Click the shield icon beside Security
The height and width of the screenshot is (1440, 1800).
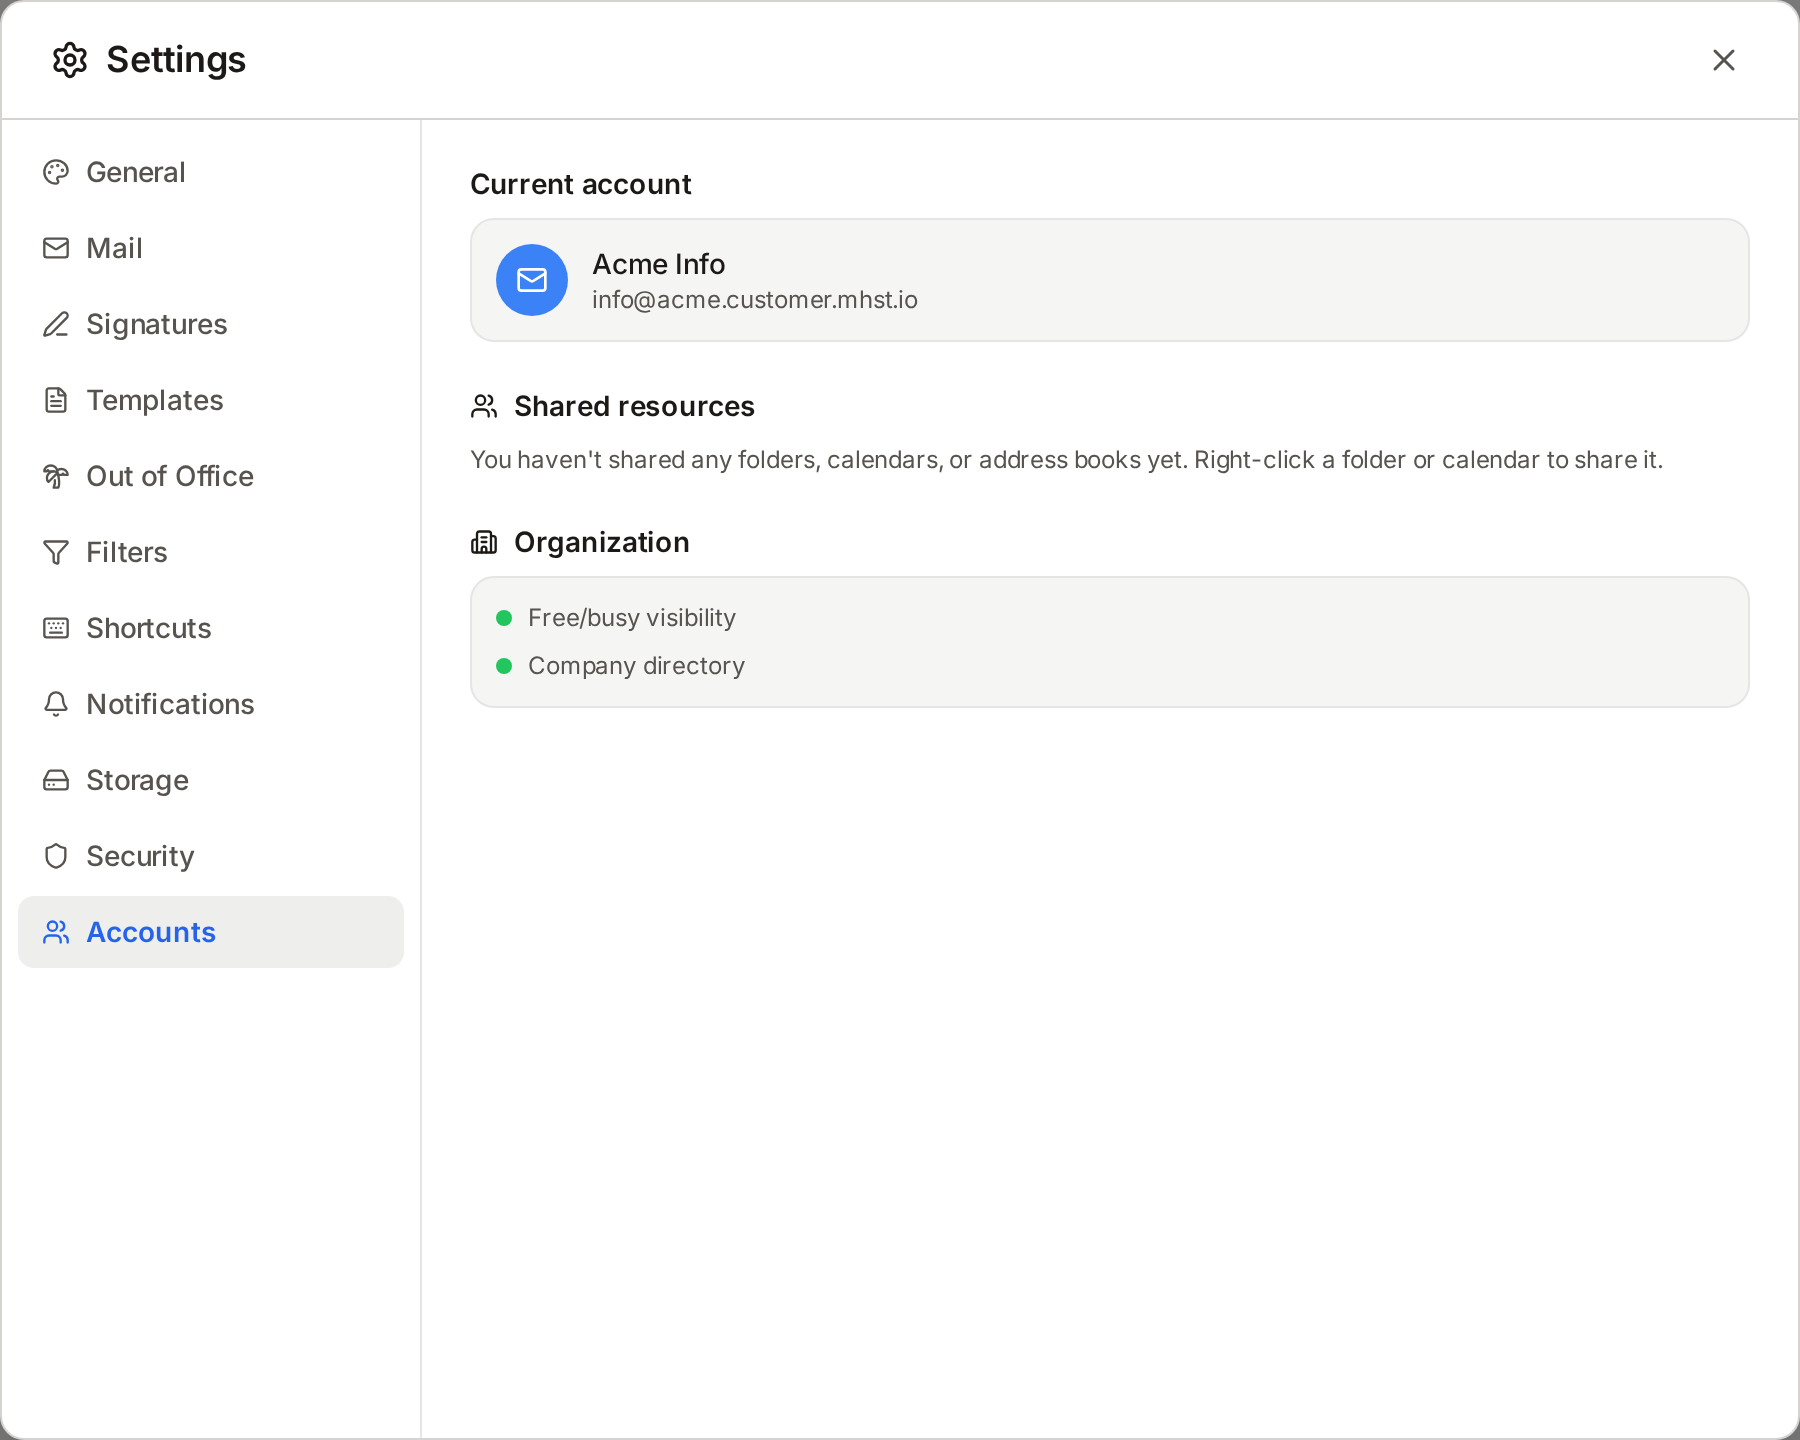tap(56, 856)
